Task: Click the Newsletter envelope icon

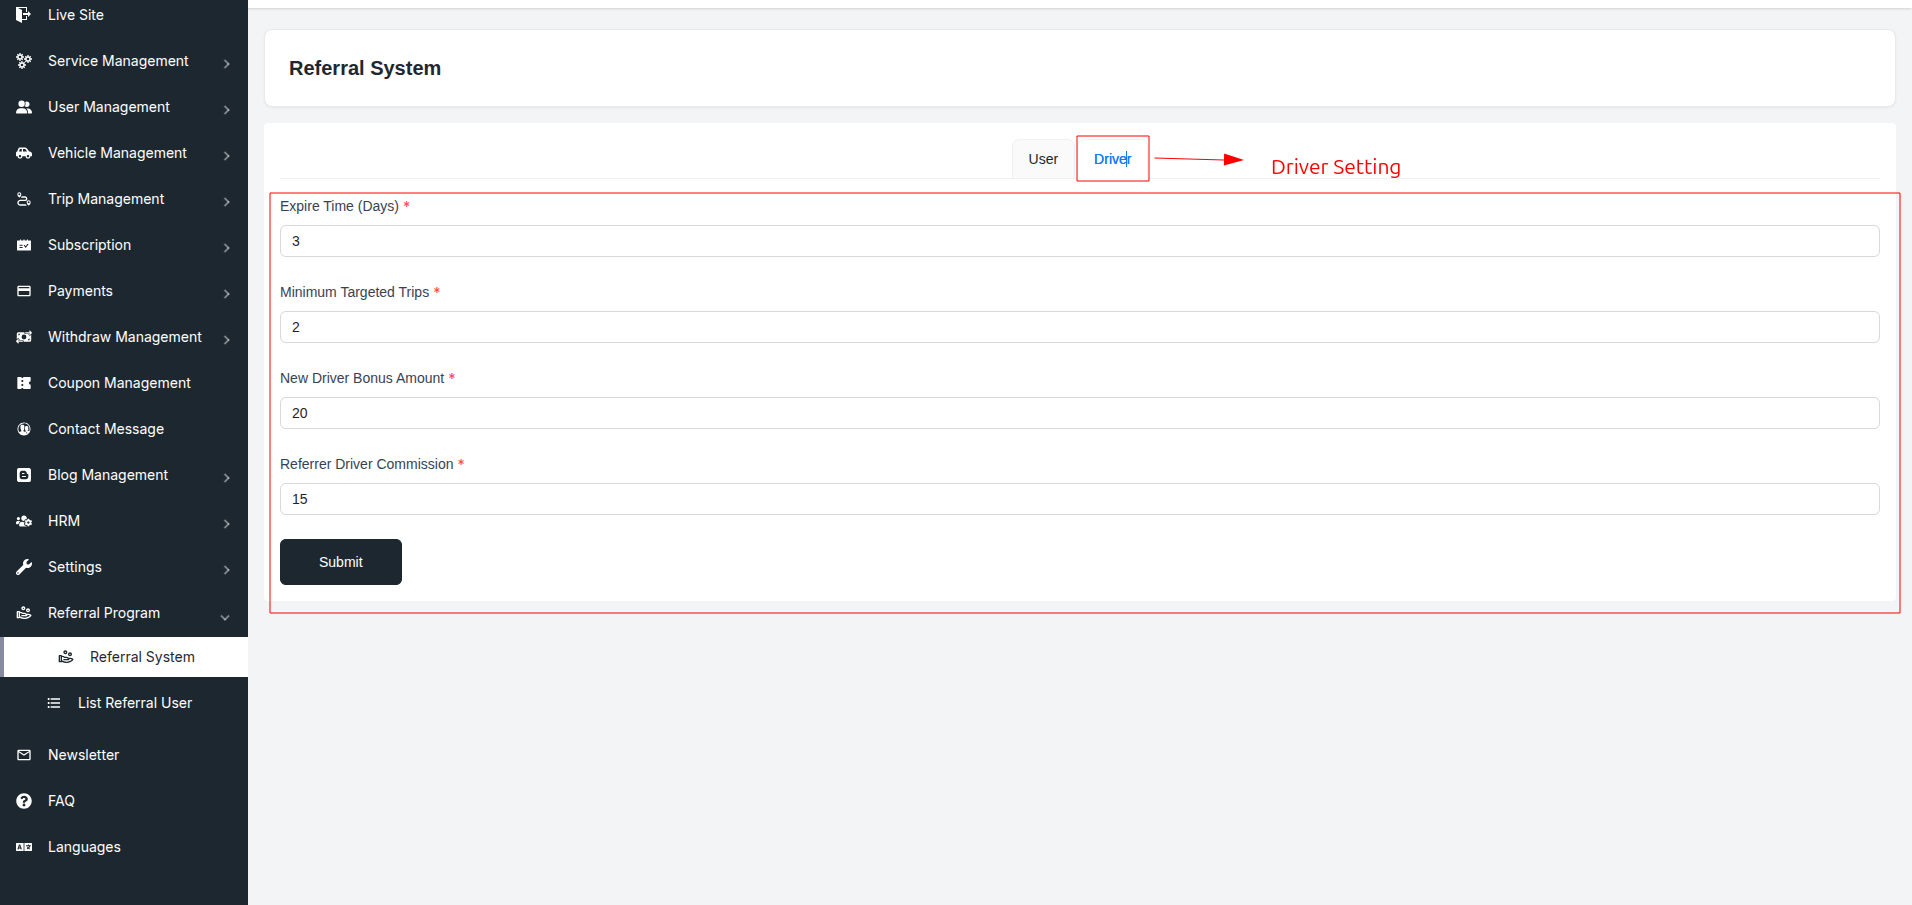Action: click(24, 755)
